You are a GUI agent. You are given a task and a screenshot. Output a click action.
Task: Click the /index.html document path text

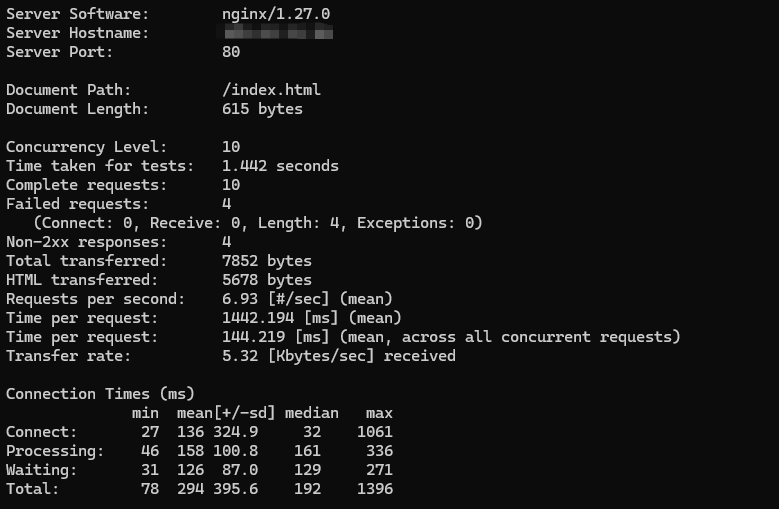coord(271,90)
